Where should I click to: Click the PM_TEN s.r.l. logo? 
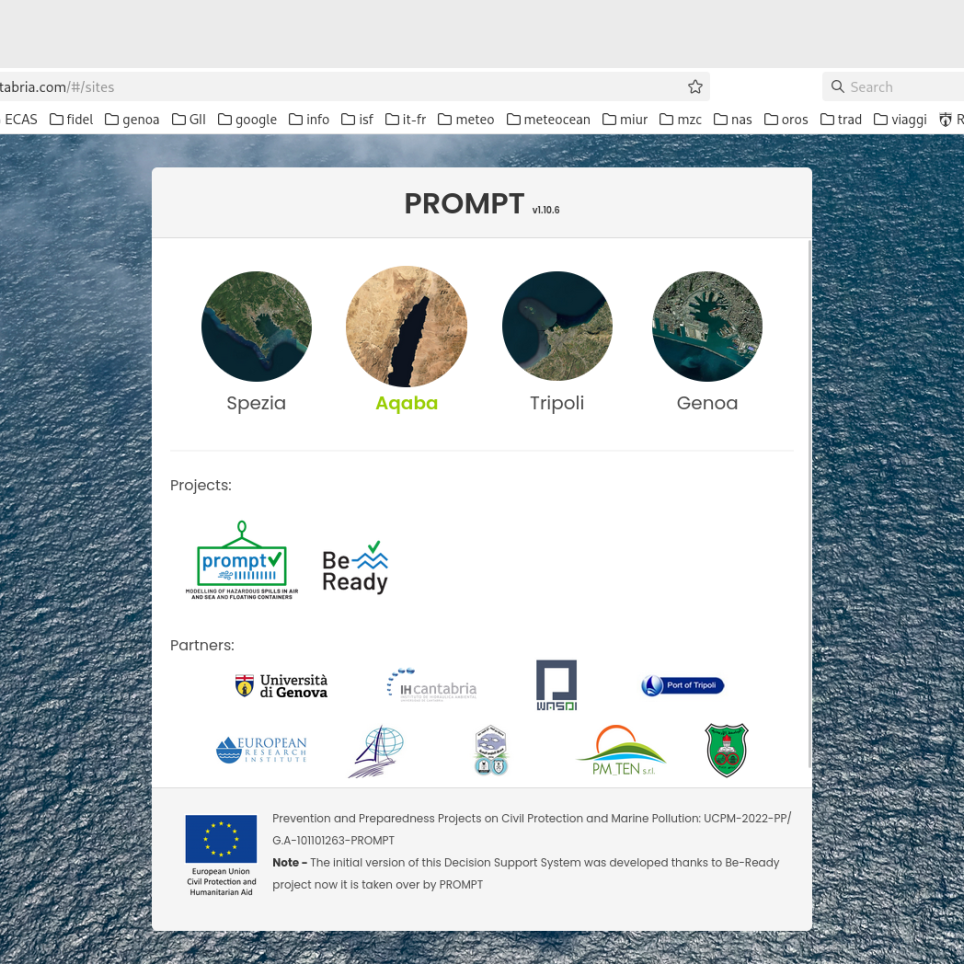click(x=620, y=749)
